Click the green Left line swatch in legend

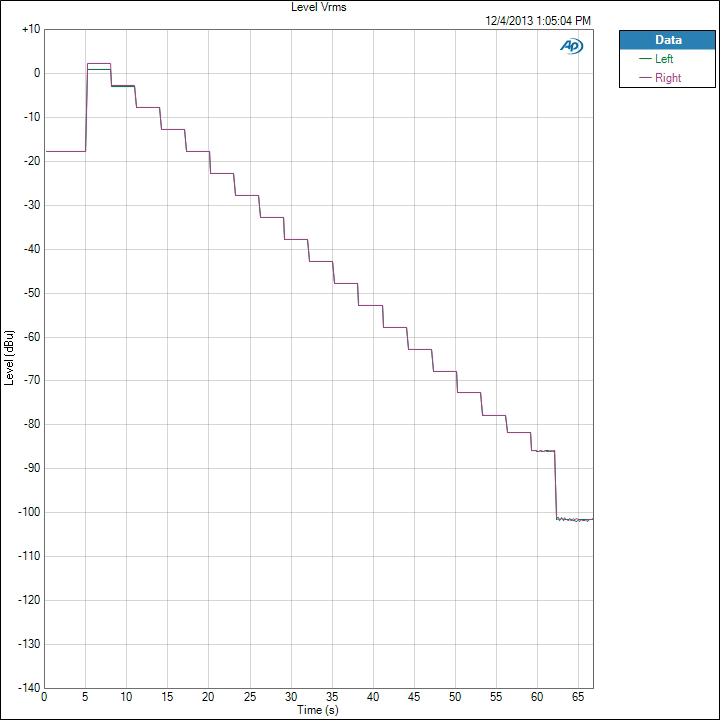[645, 59]
